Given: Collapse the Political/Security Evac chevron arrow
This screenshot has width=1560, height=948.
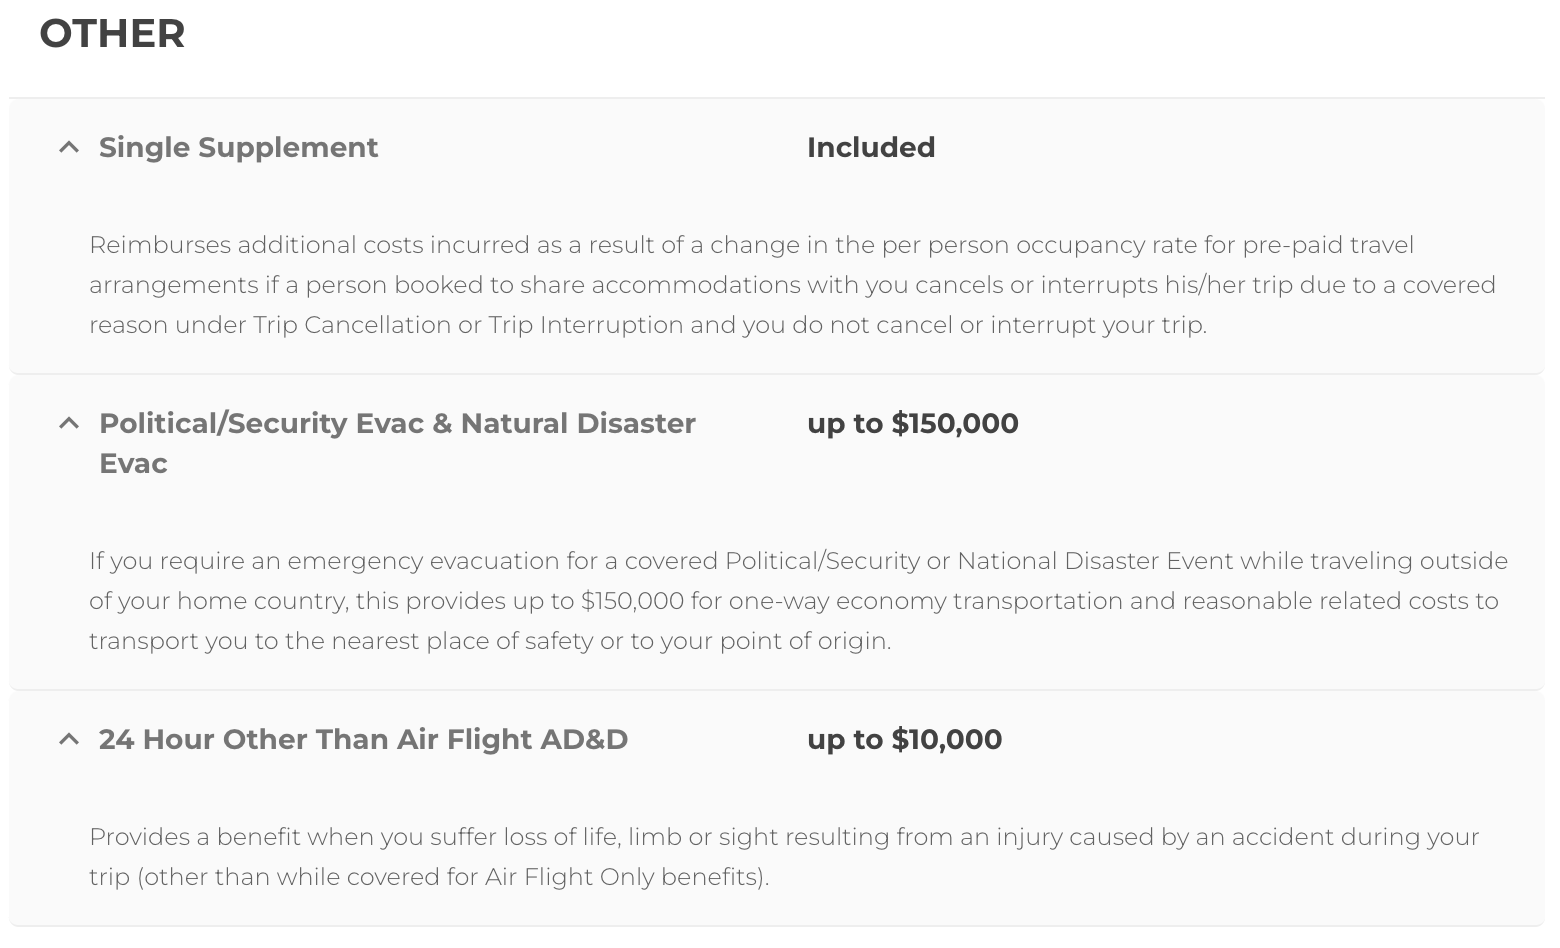Looking at the screenshot, I should point(69,424).
